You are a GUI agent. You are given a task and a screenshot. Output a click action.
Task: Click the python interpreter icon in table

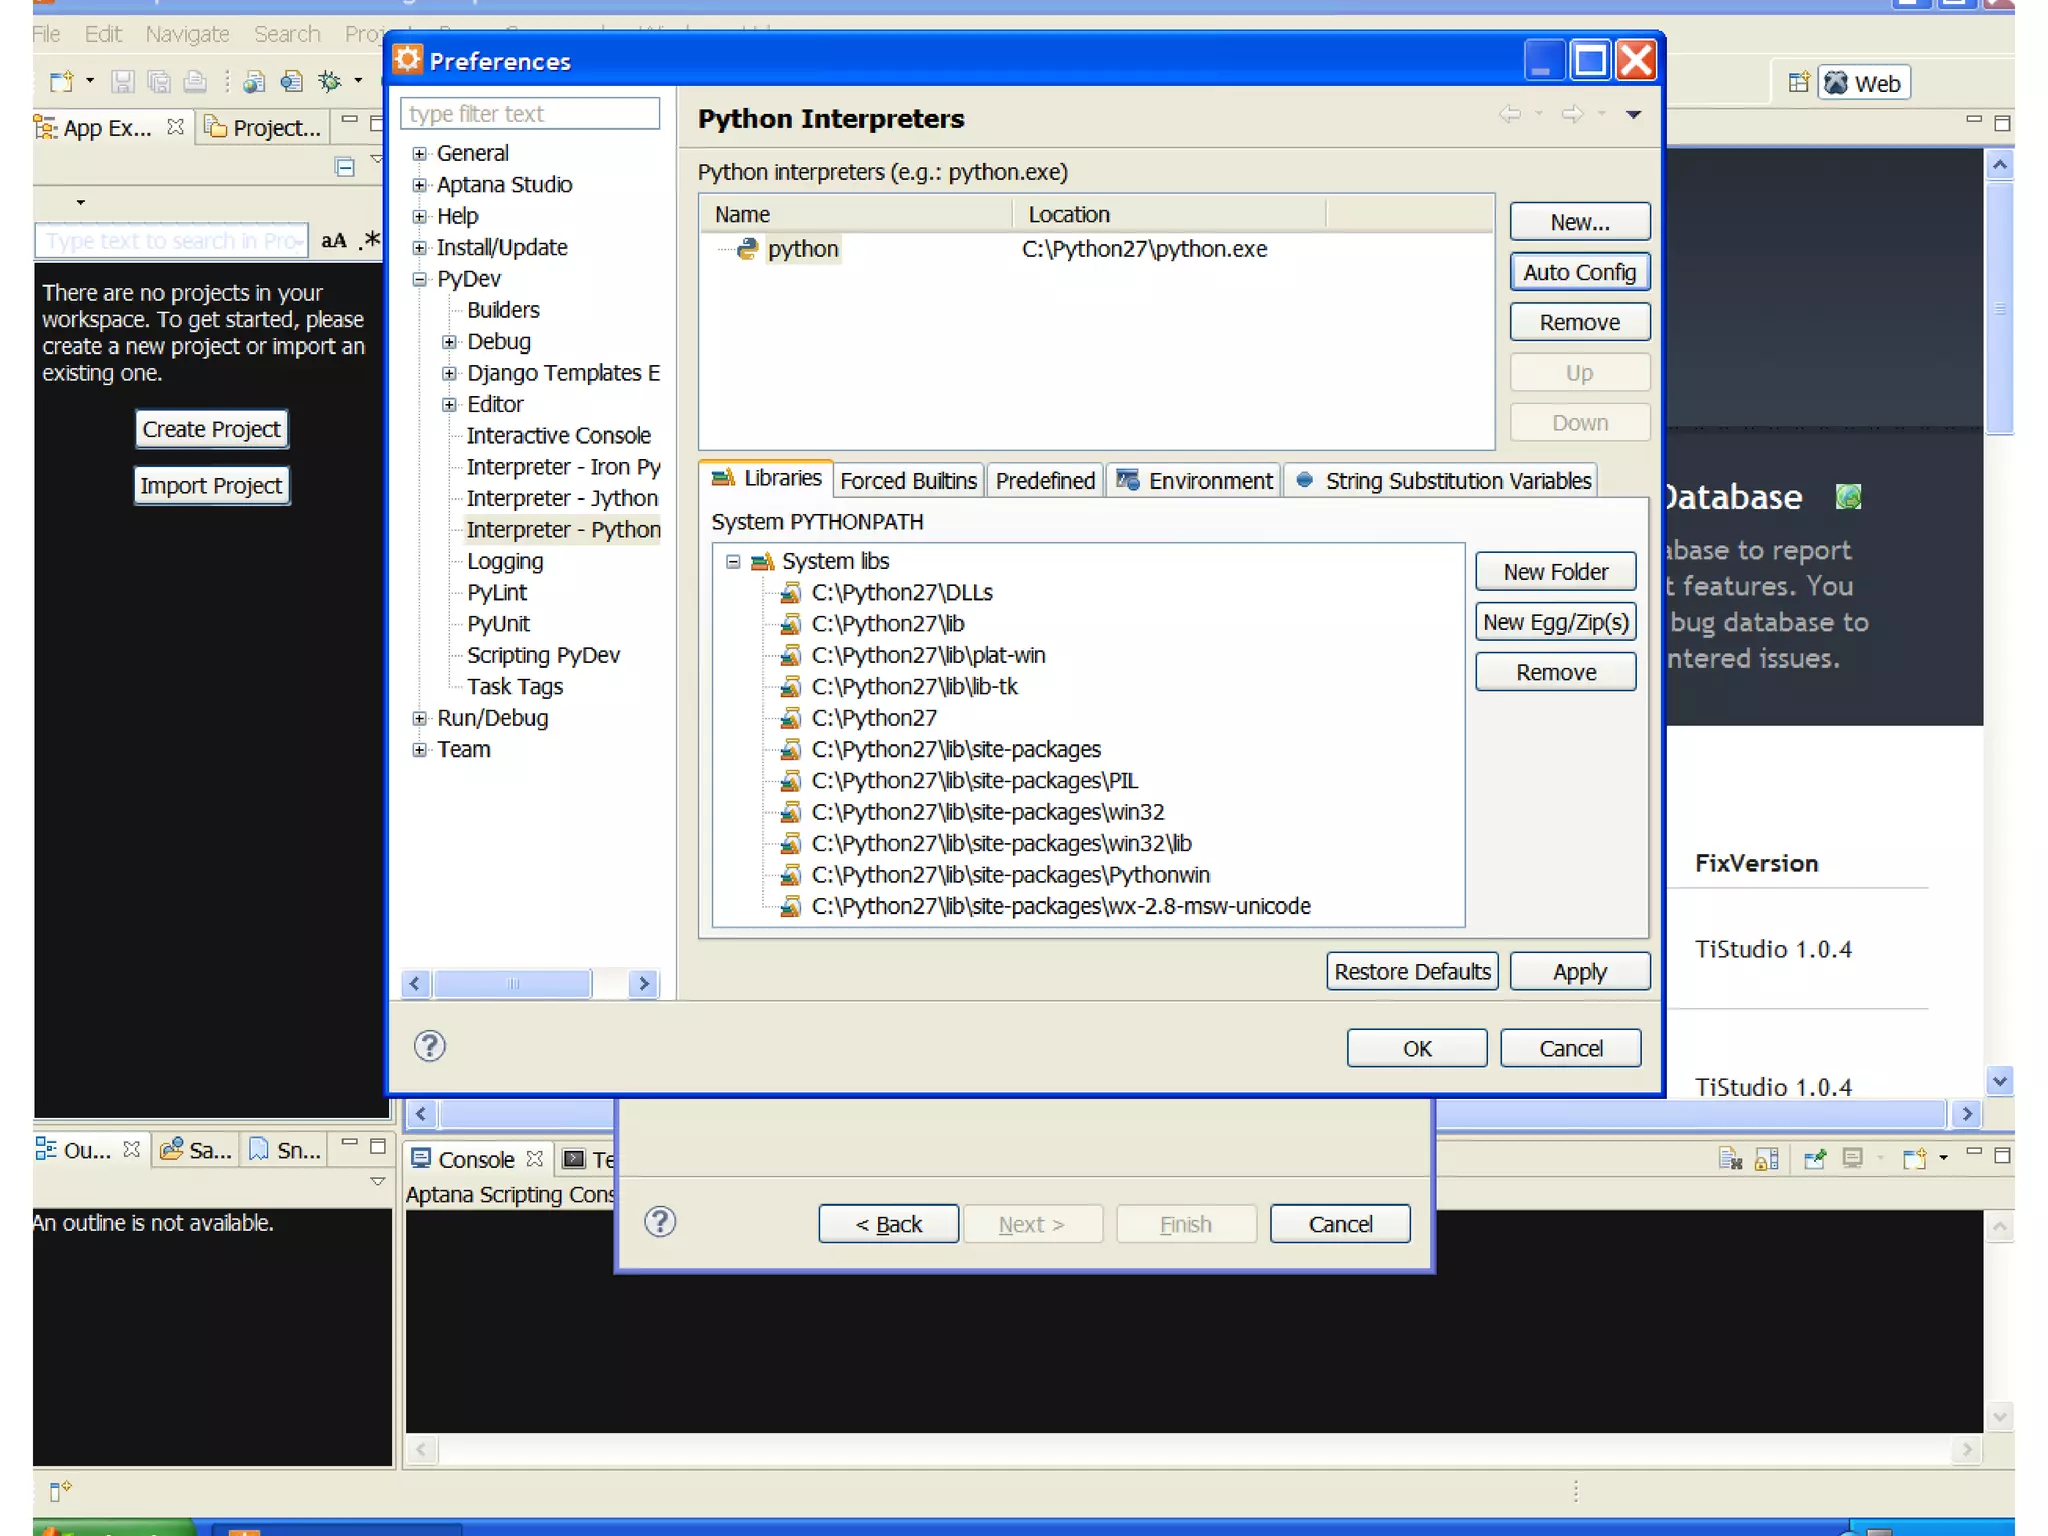[x=747, y=249]
